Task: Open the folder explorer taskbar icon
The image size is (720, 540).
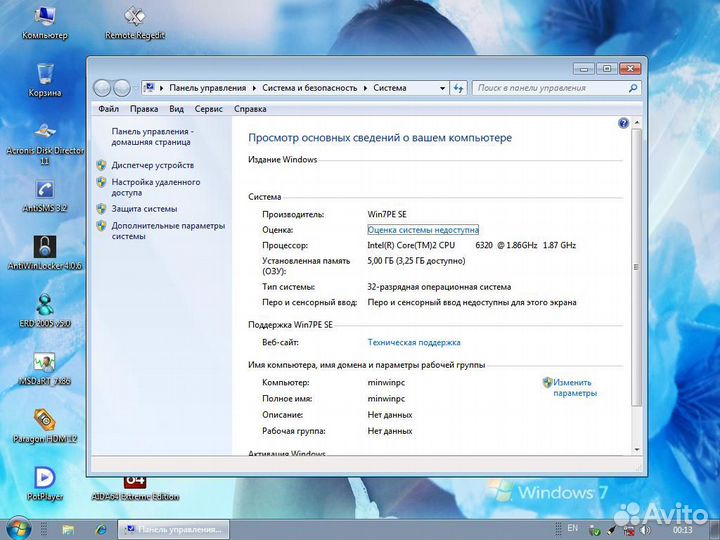Action: point(68,530)
